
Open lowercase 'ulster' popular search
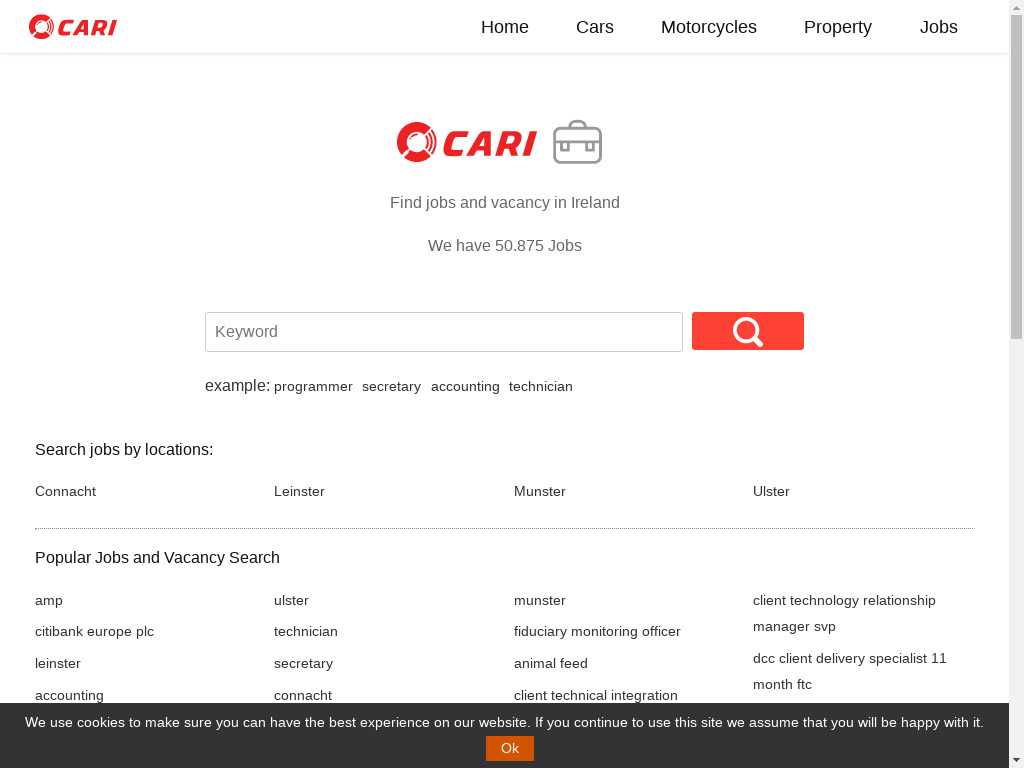click(291, 600)
